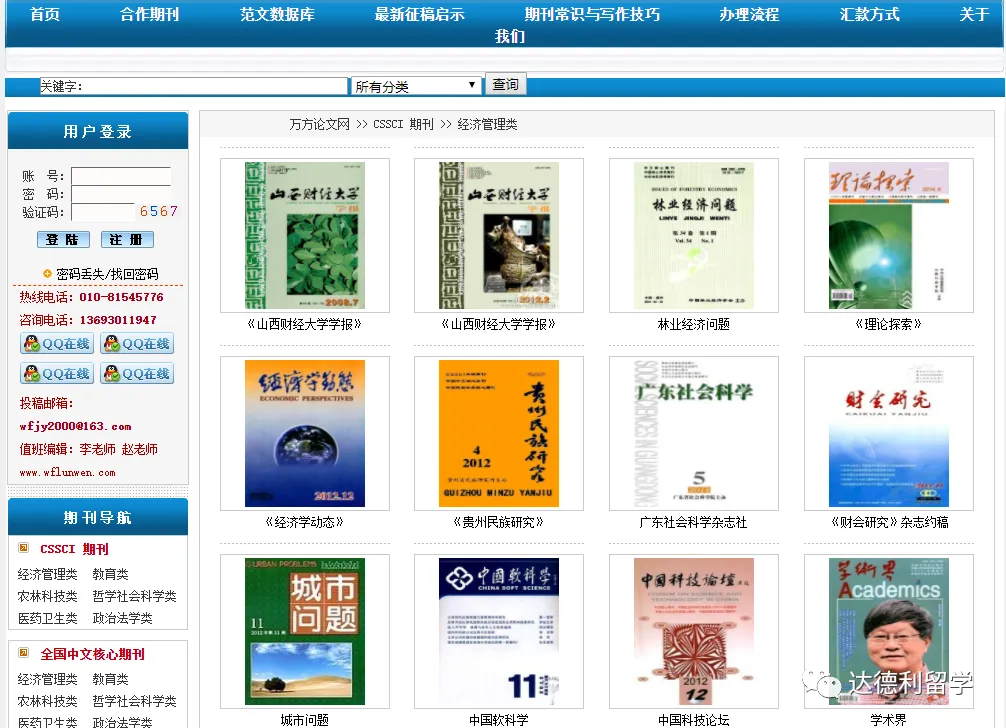Open the 密码丢失/找回密码 link
Viewport: 1006px width, 728px height.
[x=107, y=274]
